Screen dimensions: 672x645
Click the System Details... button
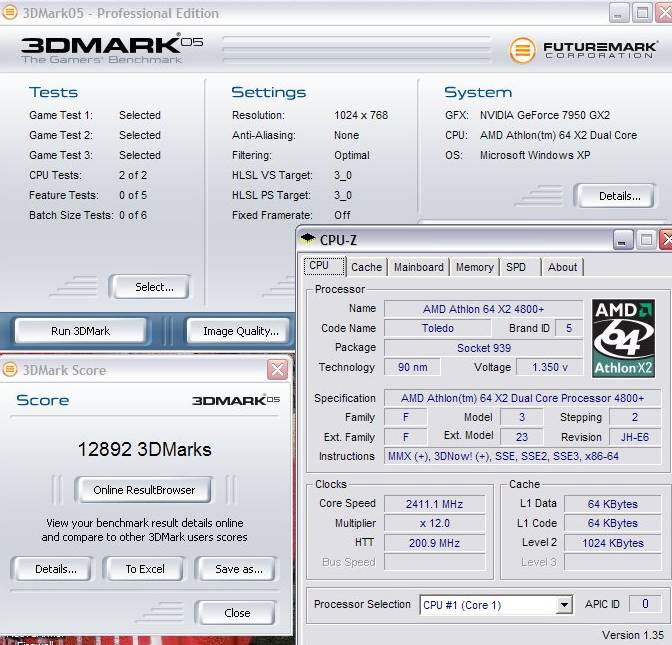615,196
